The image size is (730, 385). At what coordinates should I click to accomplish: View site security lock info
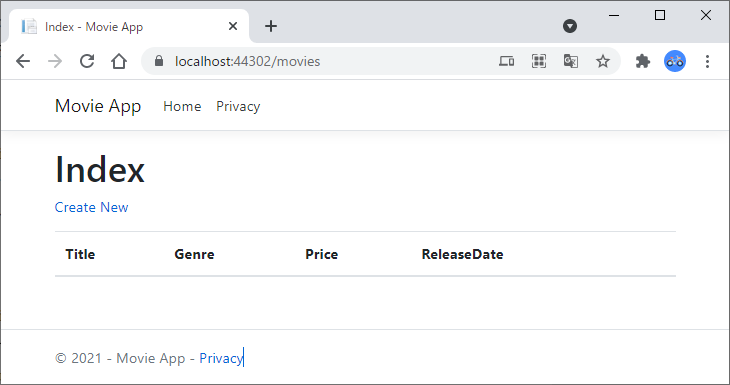(x=159, y=61)
